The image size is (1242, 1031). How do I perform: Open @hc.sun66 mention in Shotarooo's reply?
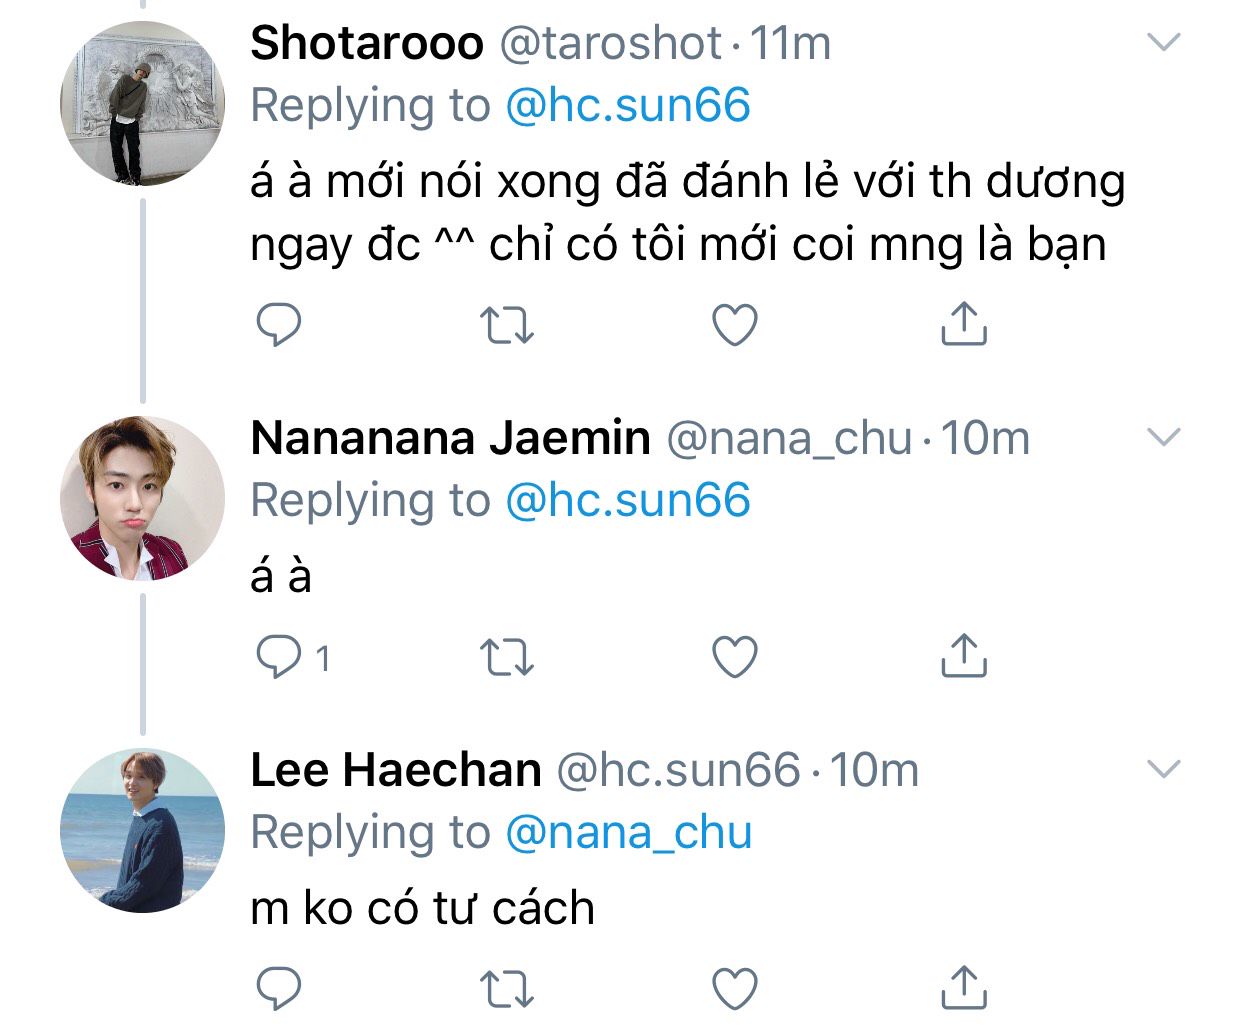point(628,105)
